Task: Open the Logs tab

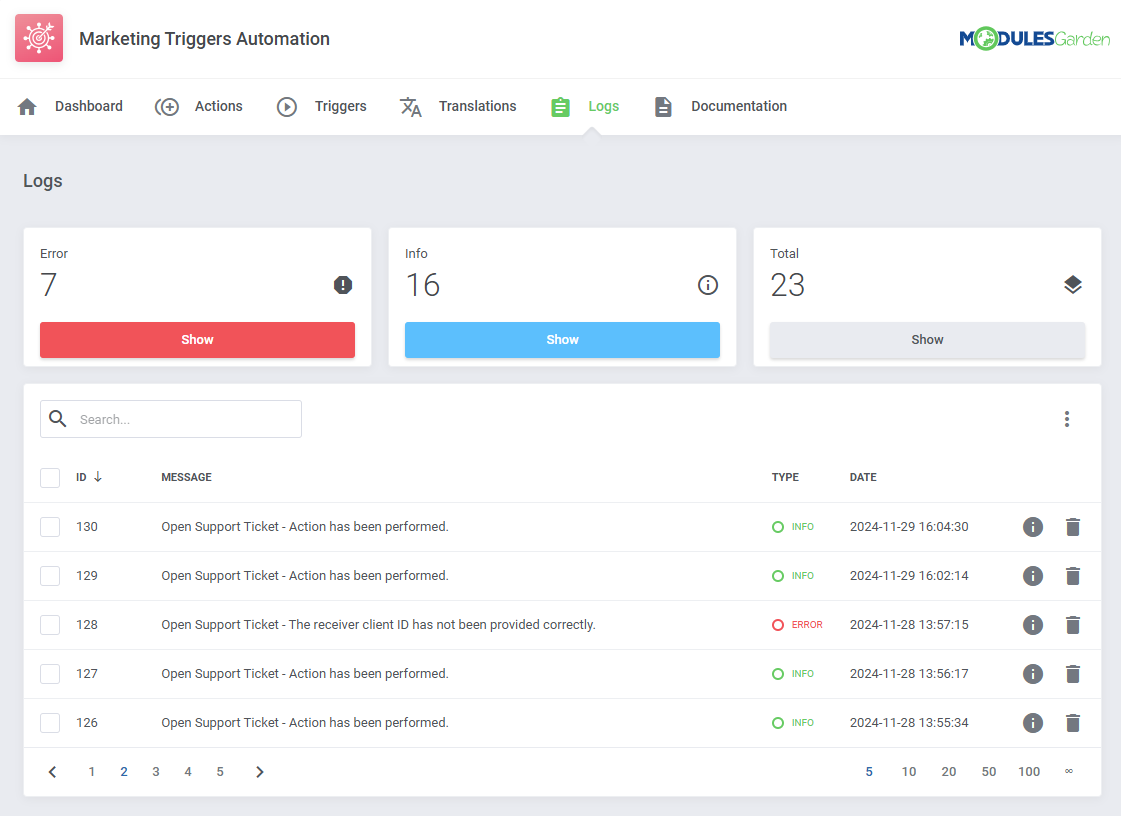Action: pos(586,107)
